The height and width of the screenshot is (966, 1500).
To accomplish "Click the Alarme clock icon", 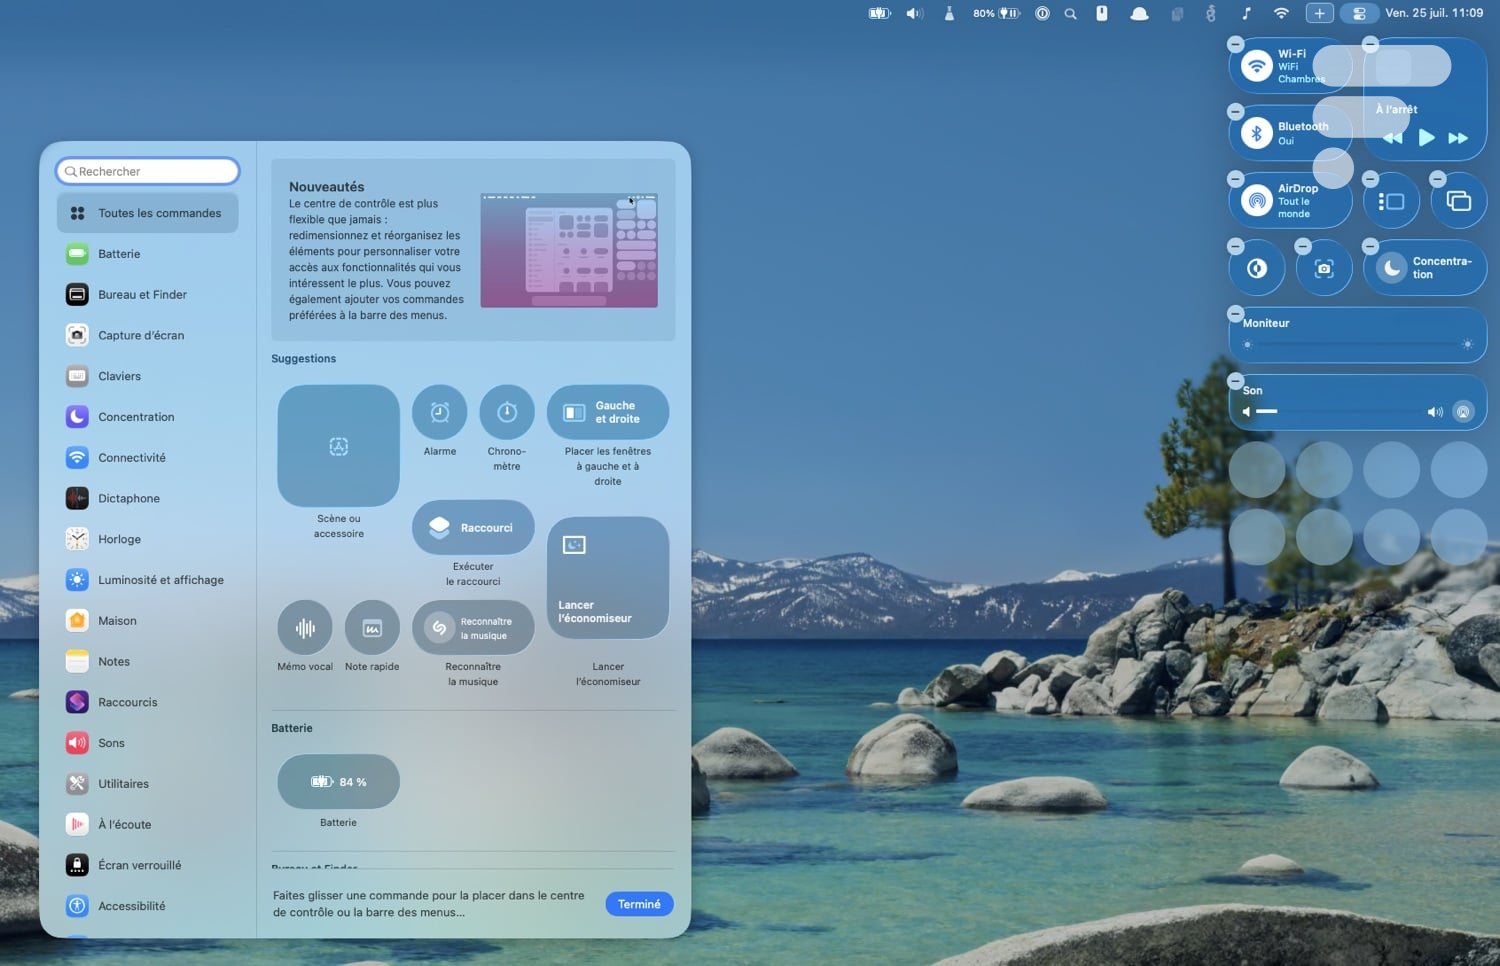I will pyautogui.click(x=439, y=412).
